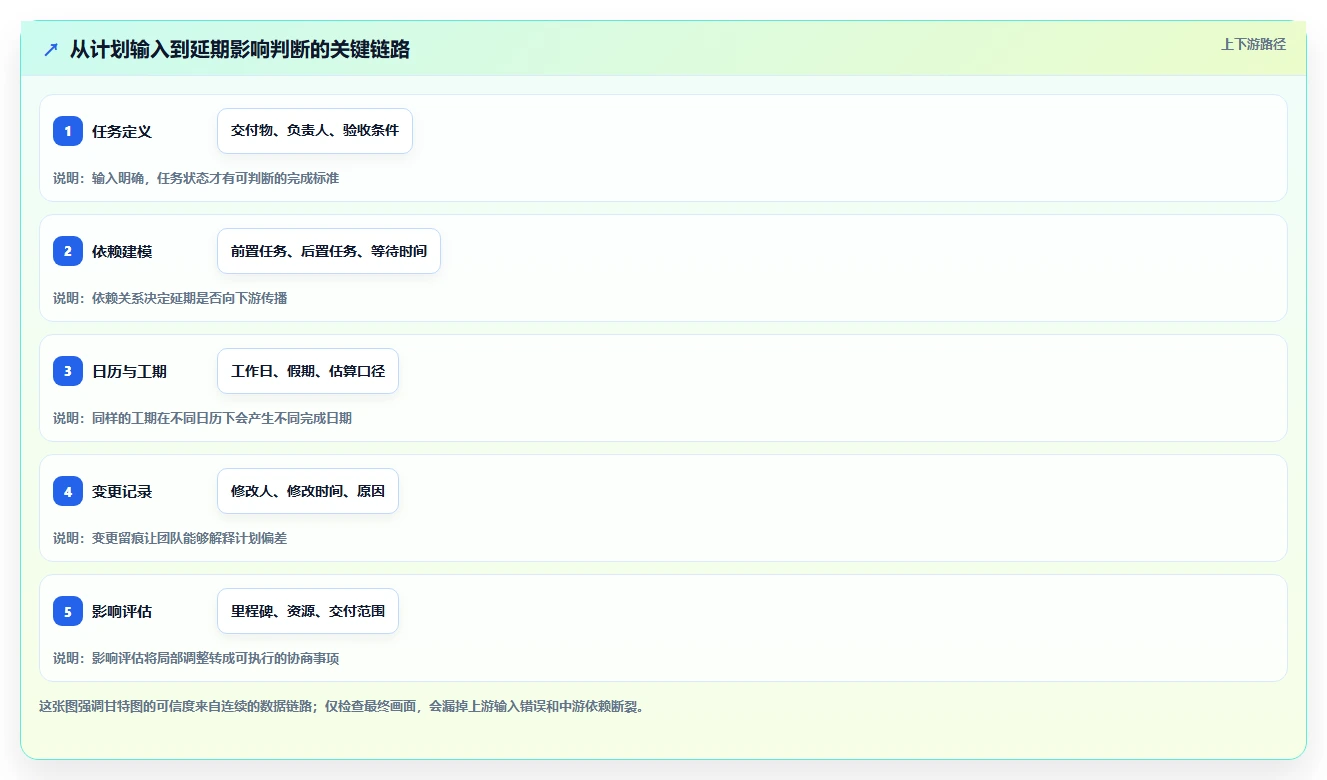
Task: Click the 影响评估 step title
Action: [x=122, y=611]
